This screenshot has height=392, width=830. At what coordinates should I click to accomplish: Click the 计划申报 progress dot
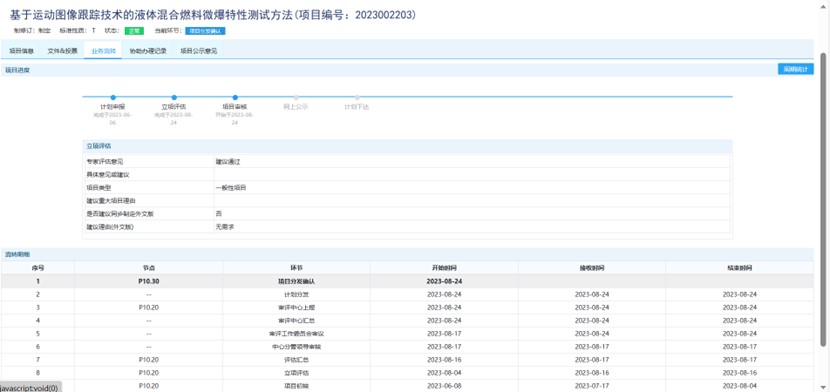[x=113, y=97]
